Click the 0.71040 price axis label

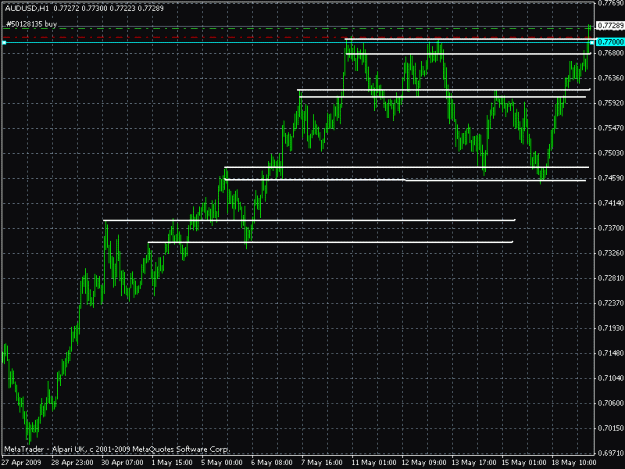tap(610, 378)
